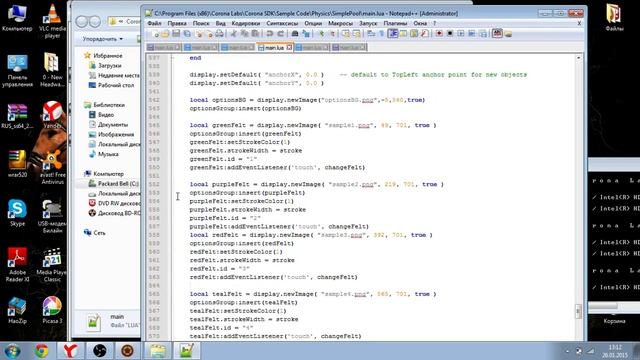640x360 pixels.
Task: Click the Playback macro icon
Action: [x=461, y=34]
